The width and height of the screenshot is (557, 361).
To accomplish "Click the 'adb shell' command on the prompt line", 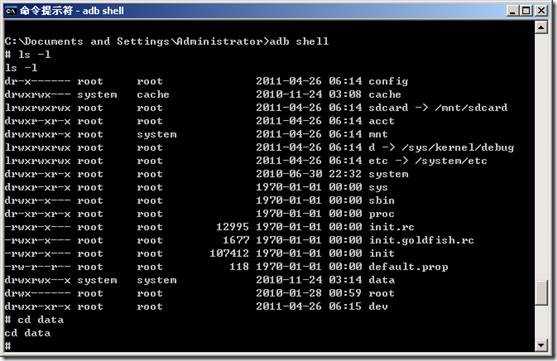I will (299, 41).
